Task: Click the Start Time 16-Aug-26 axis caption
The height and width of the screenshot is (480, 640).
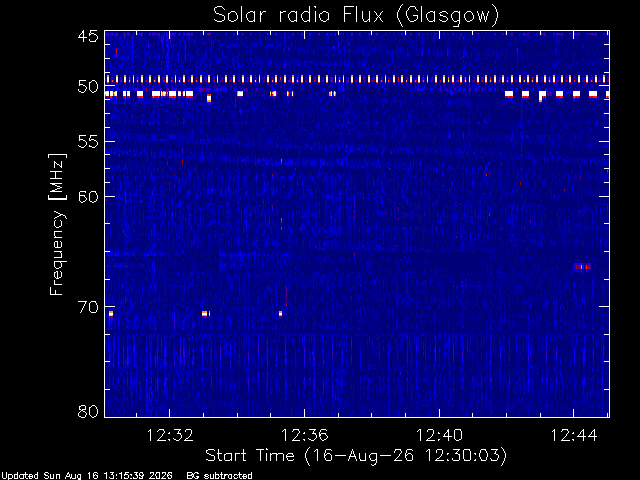Action: [x=356, y=456]
